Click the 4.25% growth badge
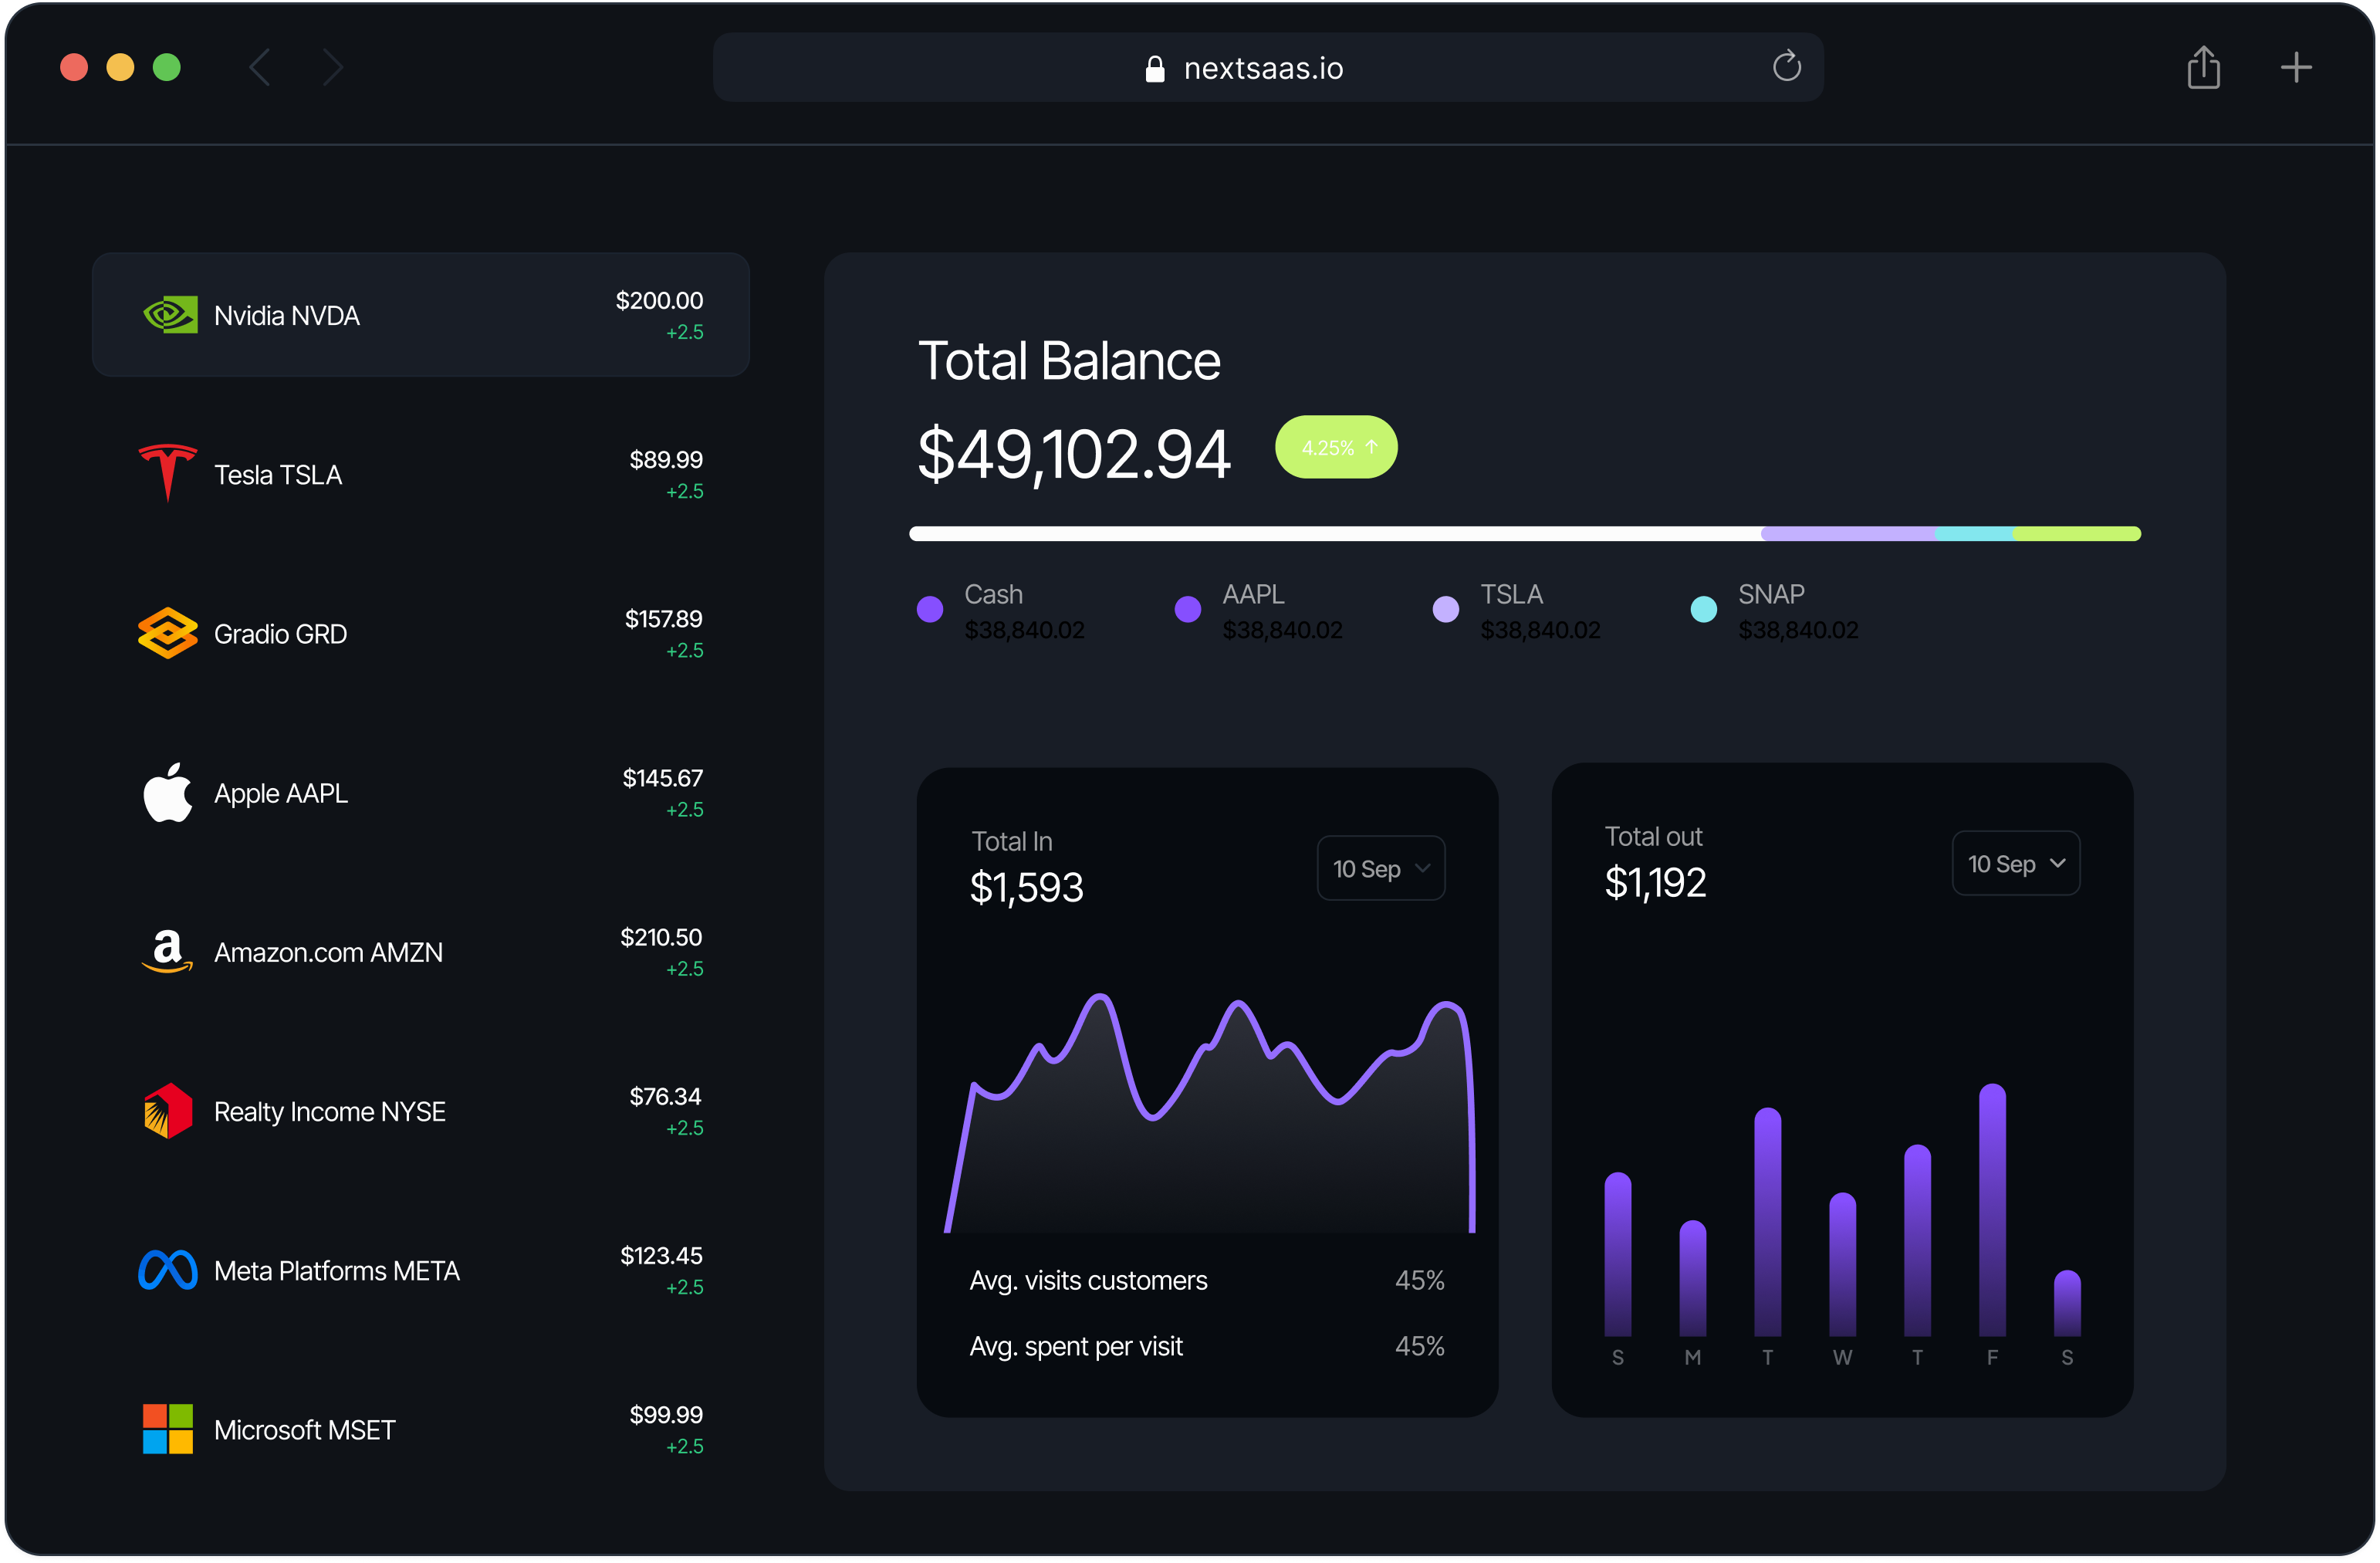Screen dimensions: 2380x1563 click(1336, 447)
